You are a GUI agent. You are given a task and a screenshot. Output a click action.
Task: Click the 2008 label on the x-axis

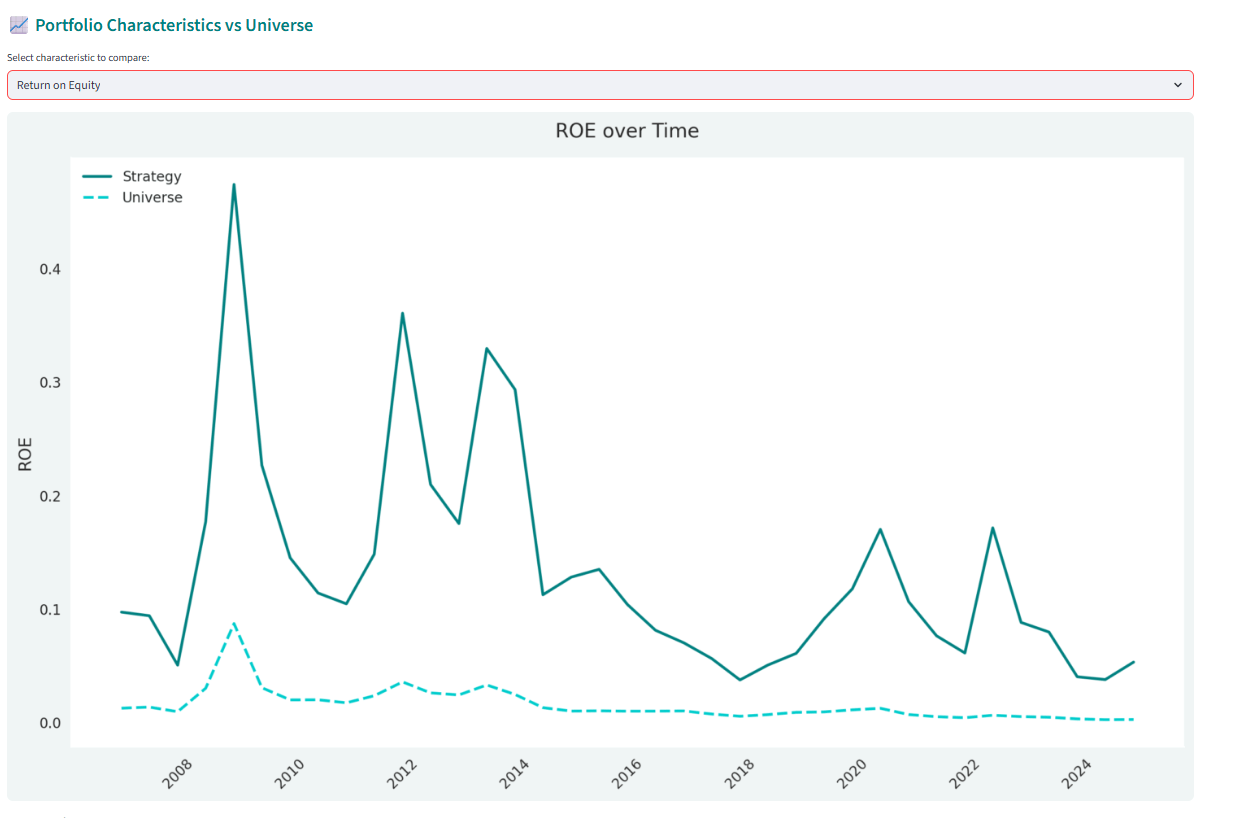[x=178, y=774]
